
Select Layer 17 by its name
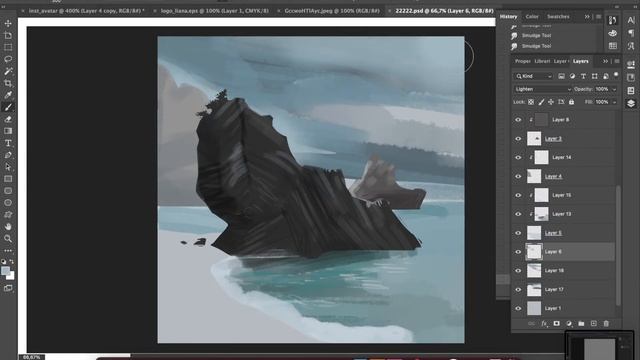[x=554, y=289]
